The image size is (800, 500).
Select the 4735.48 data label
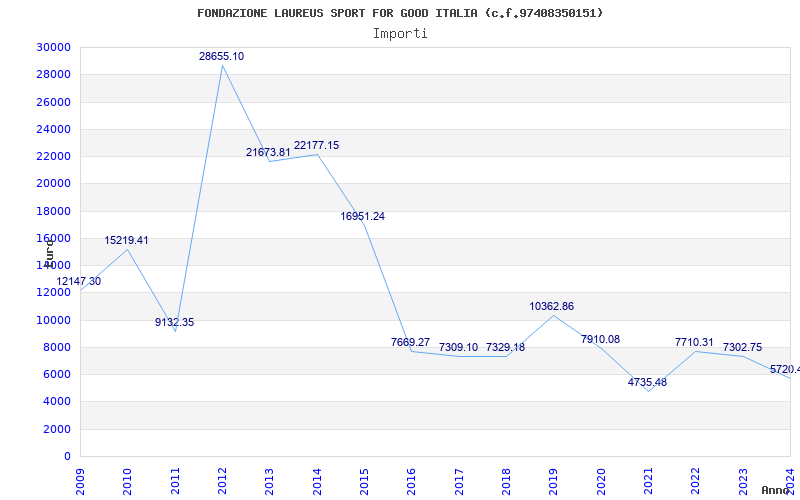[x=647, y=382]
